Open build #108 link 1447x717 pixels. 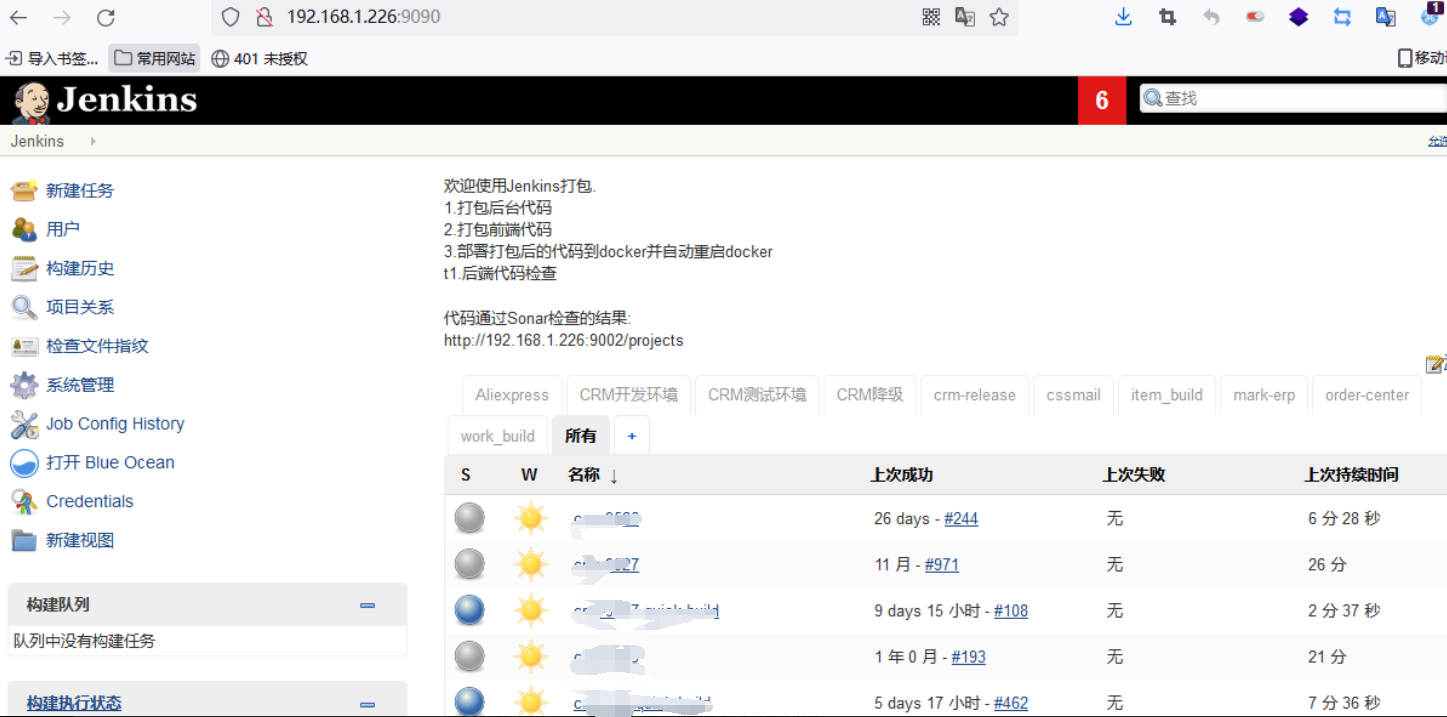tap(1011, 611)
